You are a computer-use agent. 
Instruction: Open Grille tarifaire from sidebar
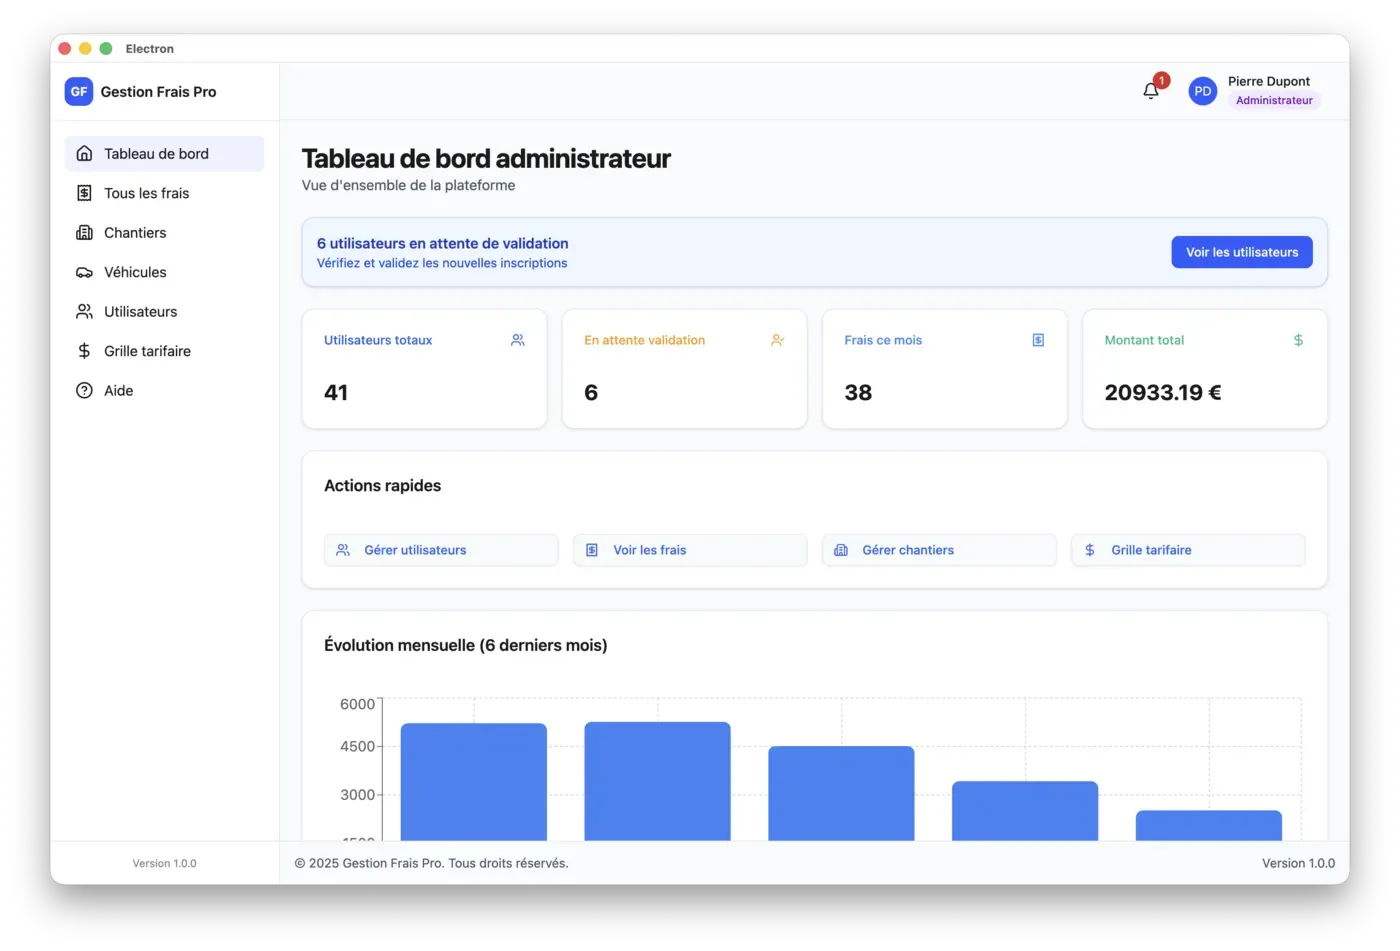click(165, 351)
